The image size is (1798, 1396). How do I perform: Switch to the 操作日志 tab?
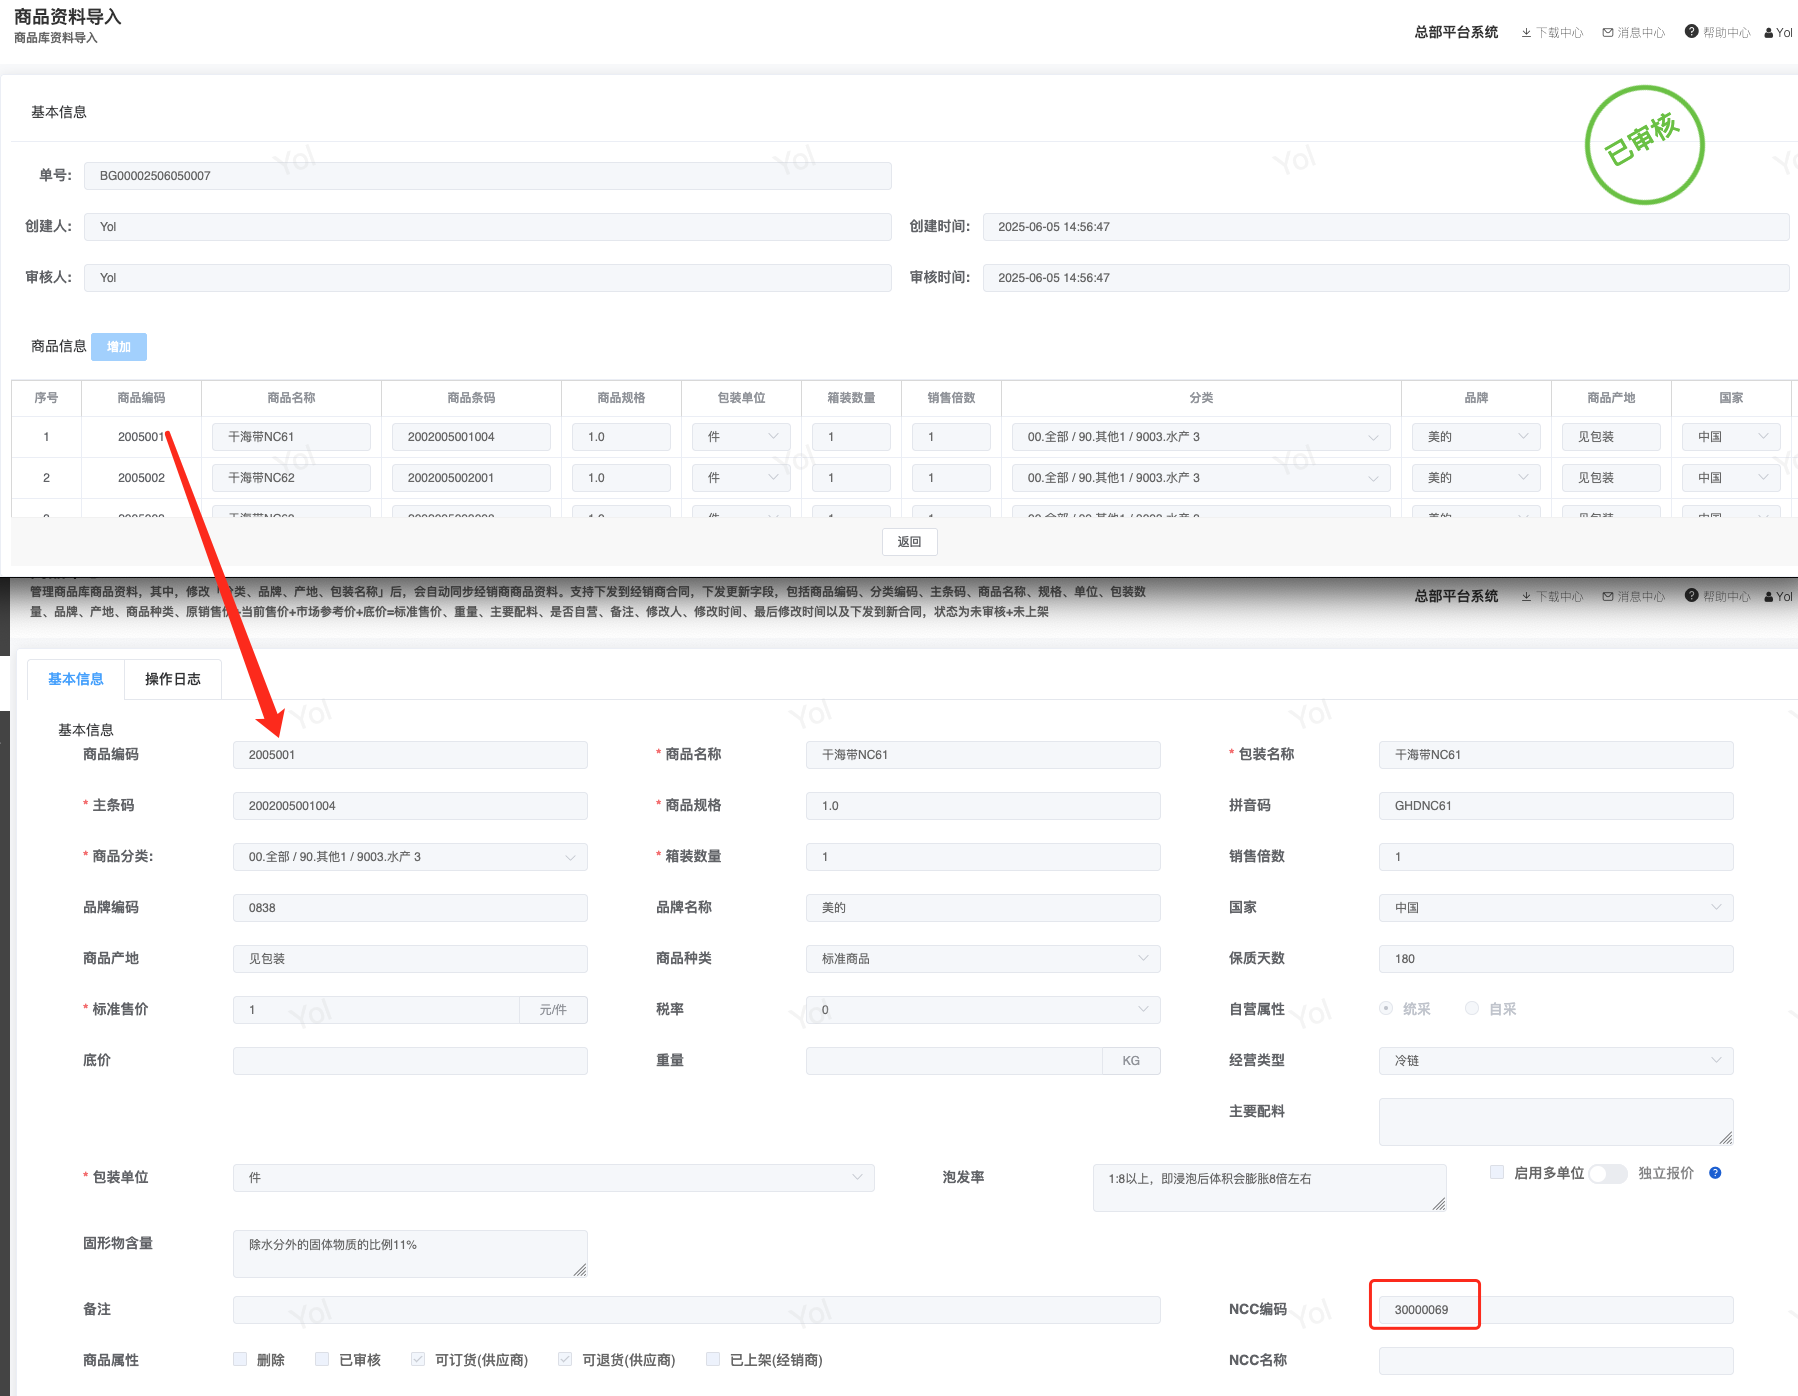coord(173,679)
